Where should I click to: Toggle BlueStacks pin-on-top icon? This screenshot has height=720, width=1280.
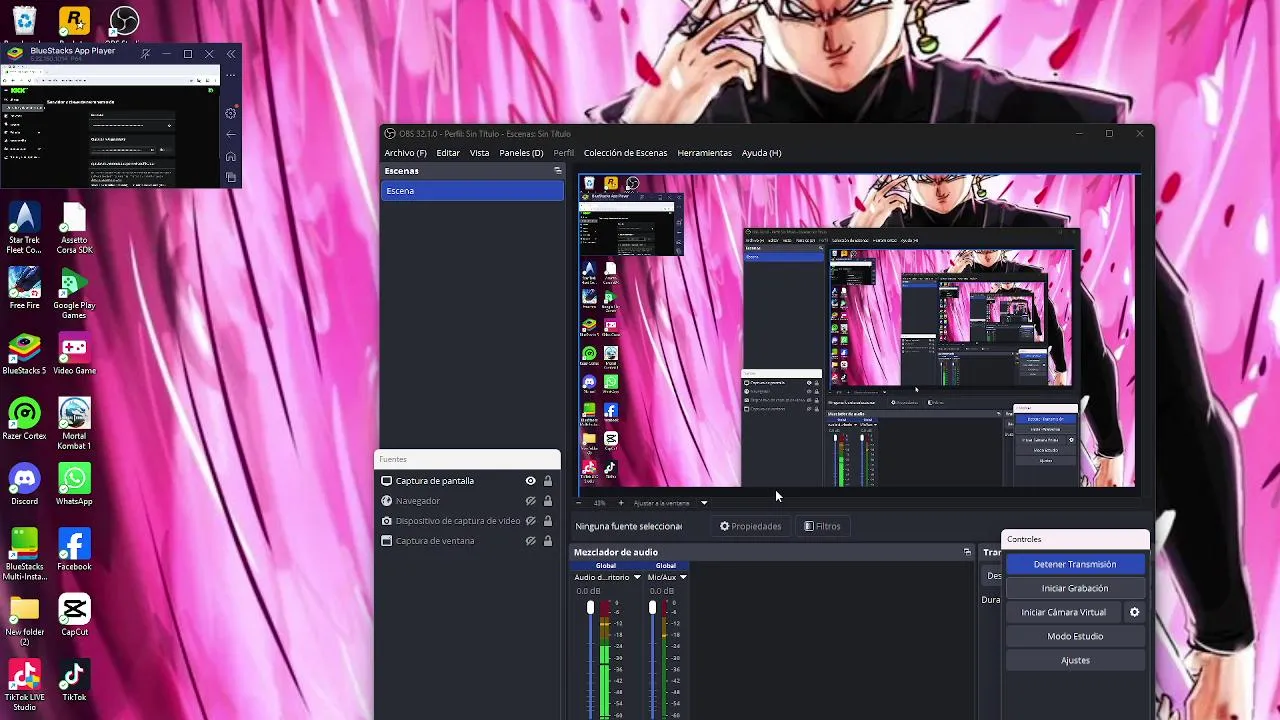pos(145,54)
